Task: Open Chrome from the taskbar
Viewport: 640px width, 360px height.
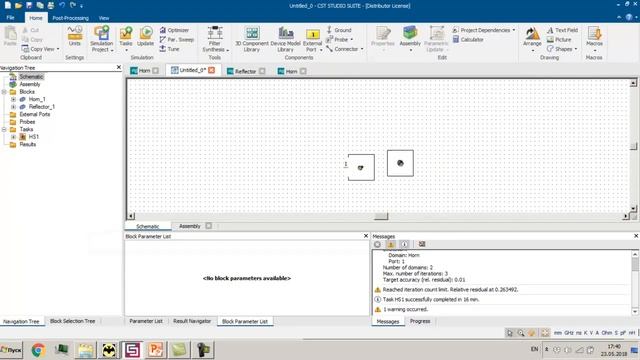Action: click(38, 350)
